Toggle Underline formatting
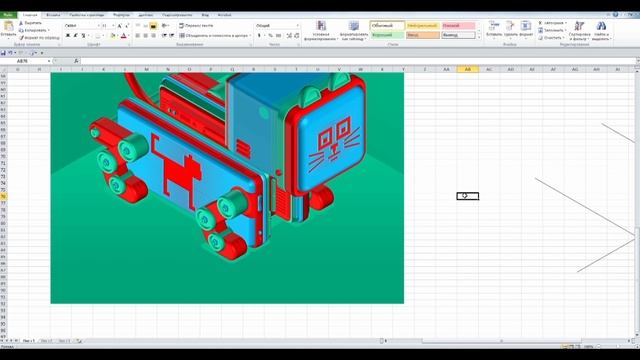The width and height of the screenshot is (640, 360). pos(83,36)
